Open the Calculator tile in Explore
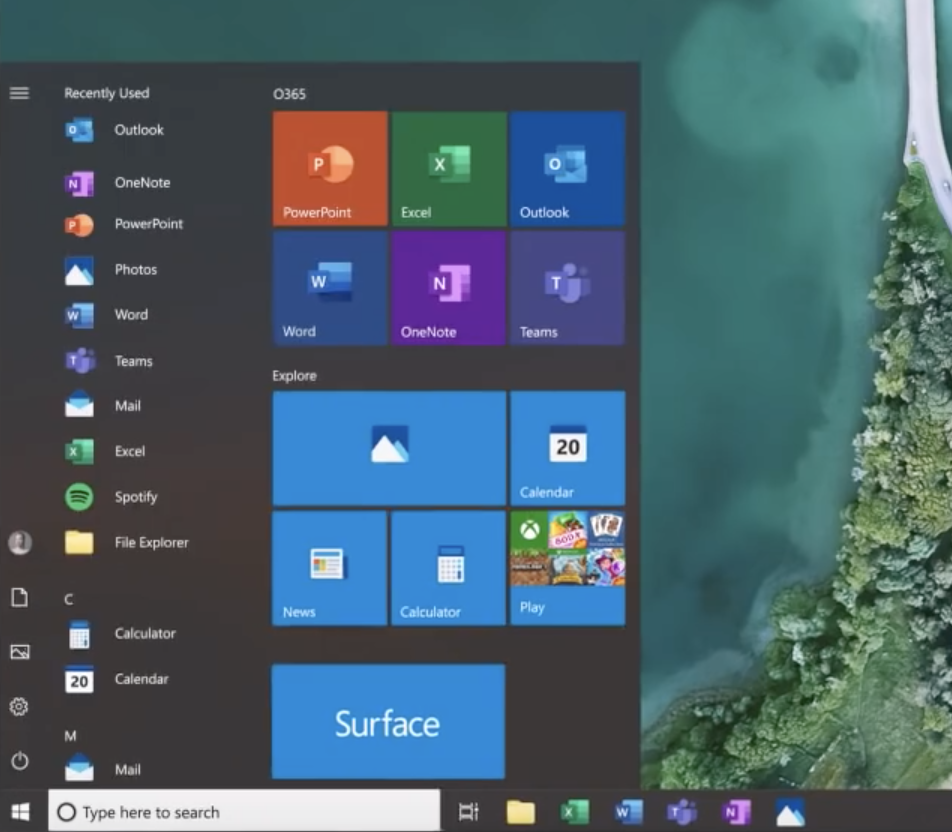 449,568
